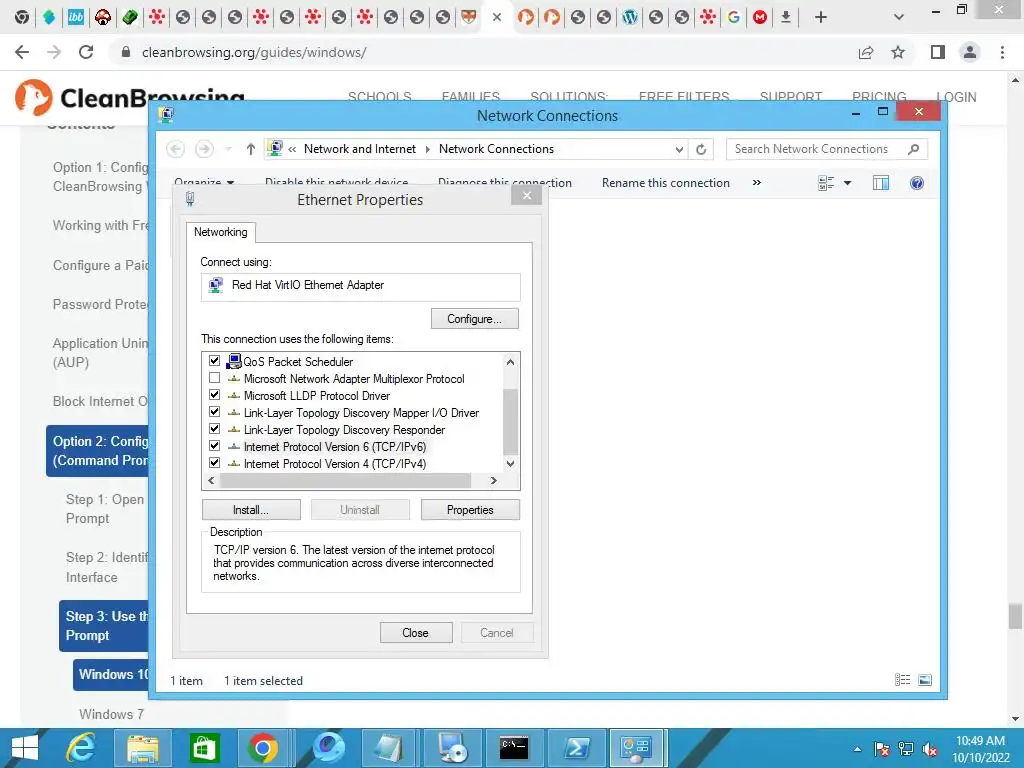The height and width of the screenshot is (768, 1024).
Task: Click the share page icon in Chrome
Action: point(866,52)
